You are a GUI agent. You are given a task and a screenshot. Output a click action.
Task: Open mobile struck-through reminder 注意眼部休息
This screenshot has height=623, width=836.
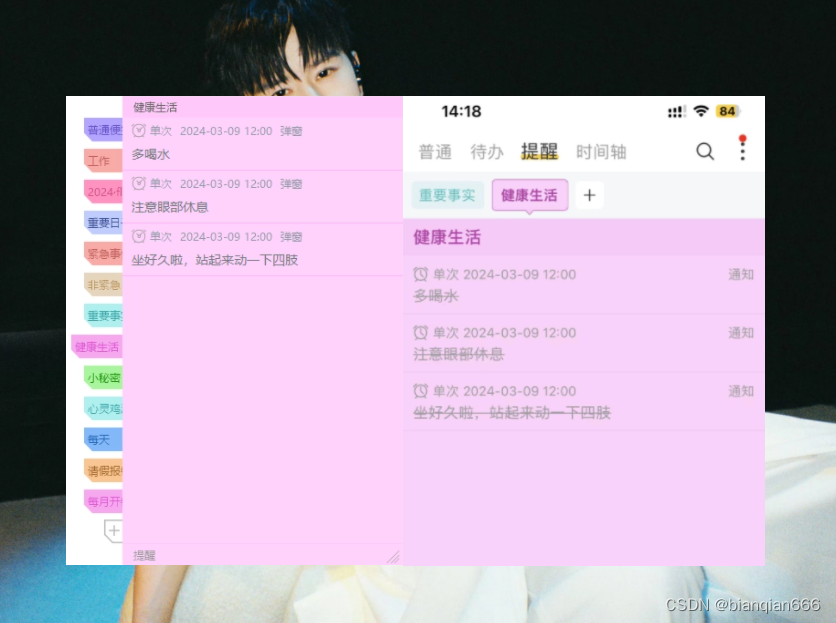(459, 354)
